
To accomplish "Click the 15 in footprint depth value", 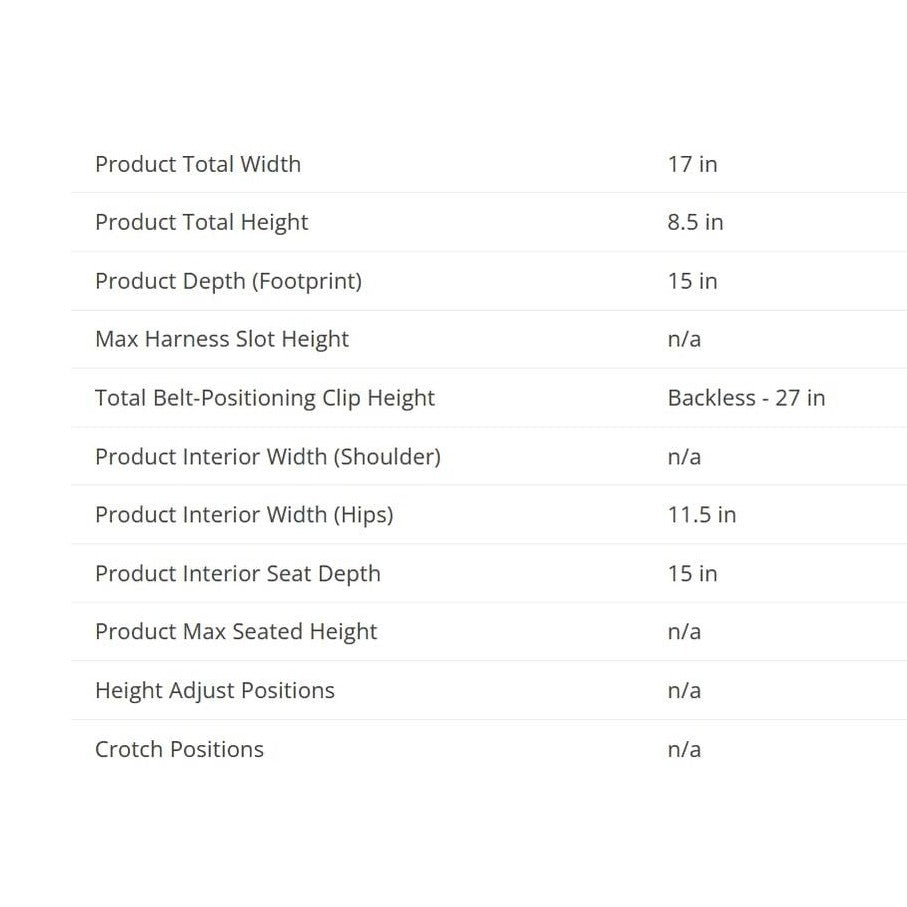I will tap(692, 281).
